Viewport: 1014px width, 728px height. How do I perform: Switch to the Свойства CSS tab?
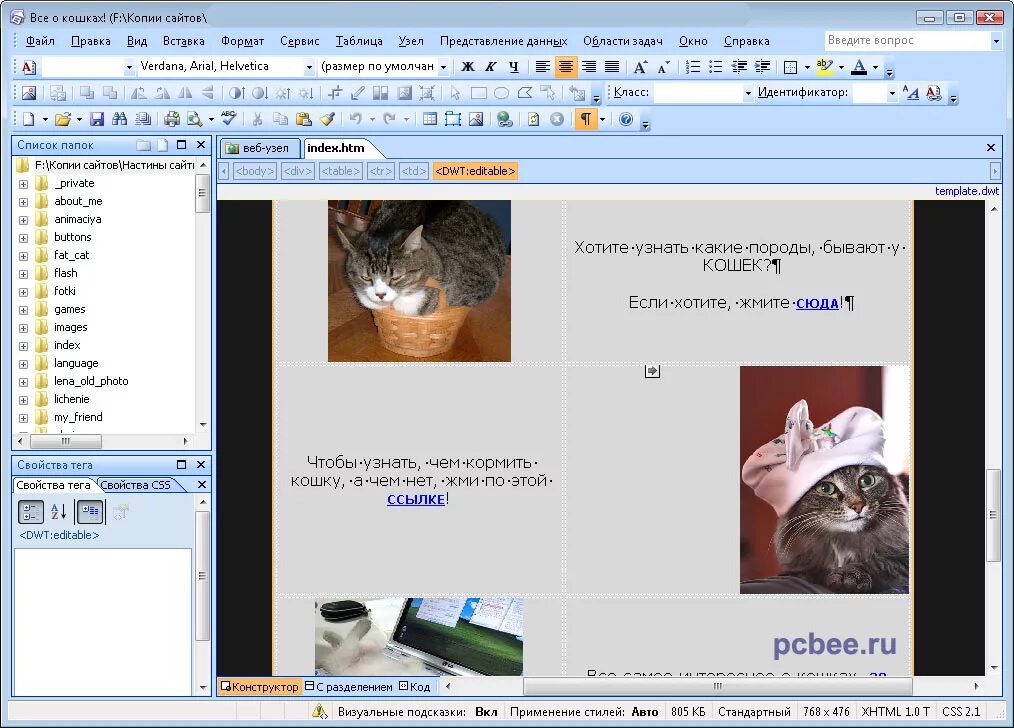(137, 485)
